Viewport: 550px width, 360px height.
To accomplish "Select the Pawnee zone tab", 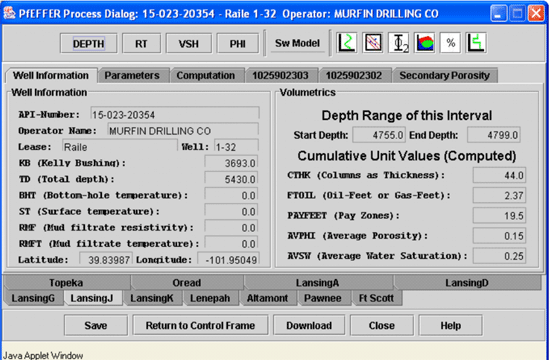I will pyautogui.click(x=323, y=298).
